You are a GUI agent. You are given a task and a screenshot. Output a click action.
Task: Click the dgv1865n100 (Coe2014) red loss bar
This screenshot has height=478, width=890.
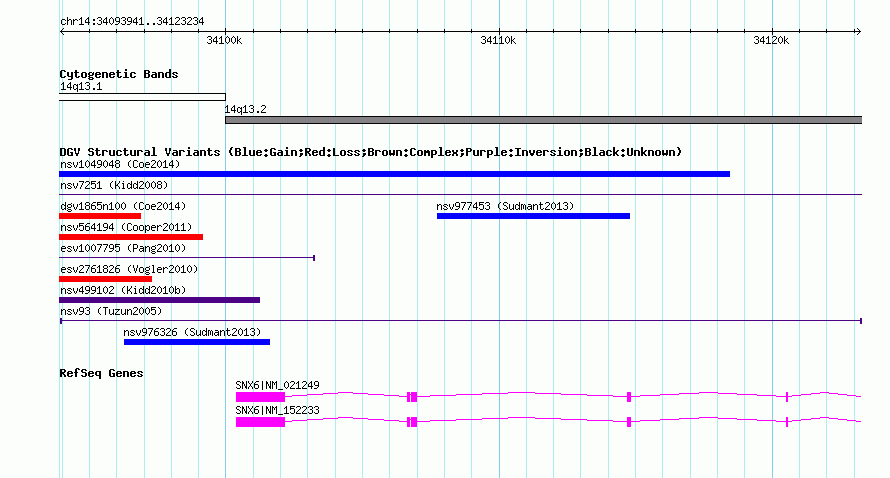[100, 216]
